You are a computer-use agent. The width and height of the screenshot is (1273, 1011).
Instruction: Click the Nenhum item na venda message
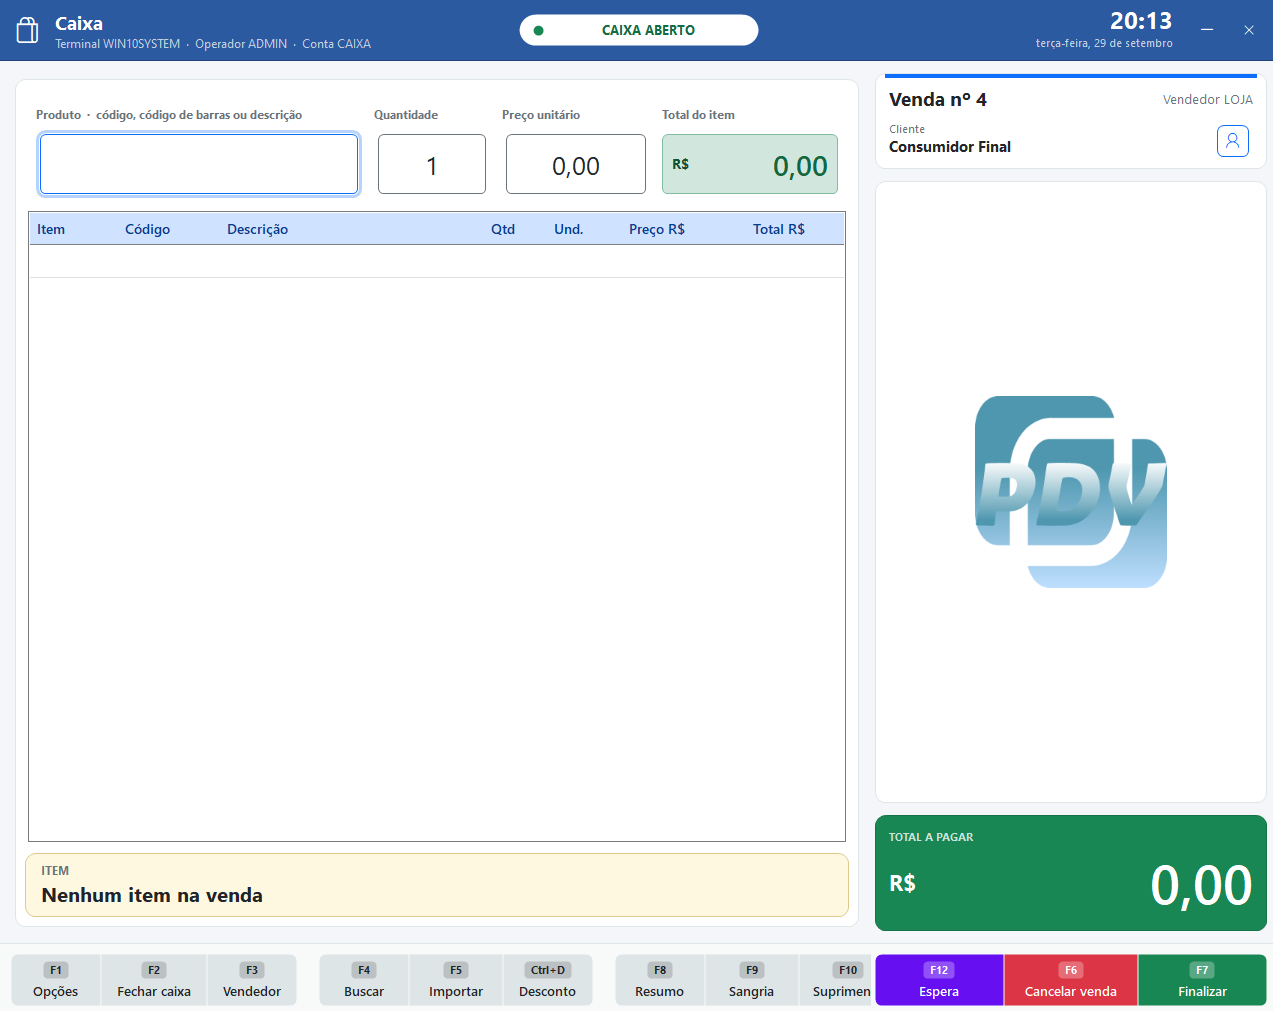click(x=152, y=895)
